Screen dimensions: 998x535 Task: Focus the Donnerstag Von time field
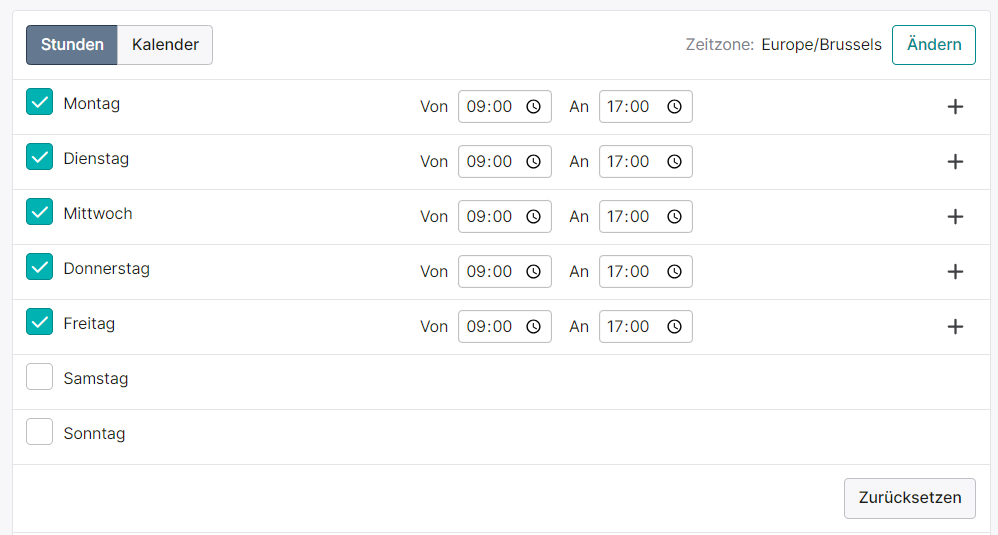click(505, 272)
